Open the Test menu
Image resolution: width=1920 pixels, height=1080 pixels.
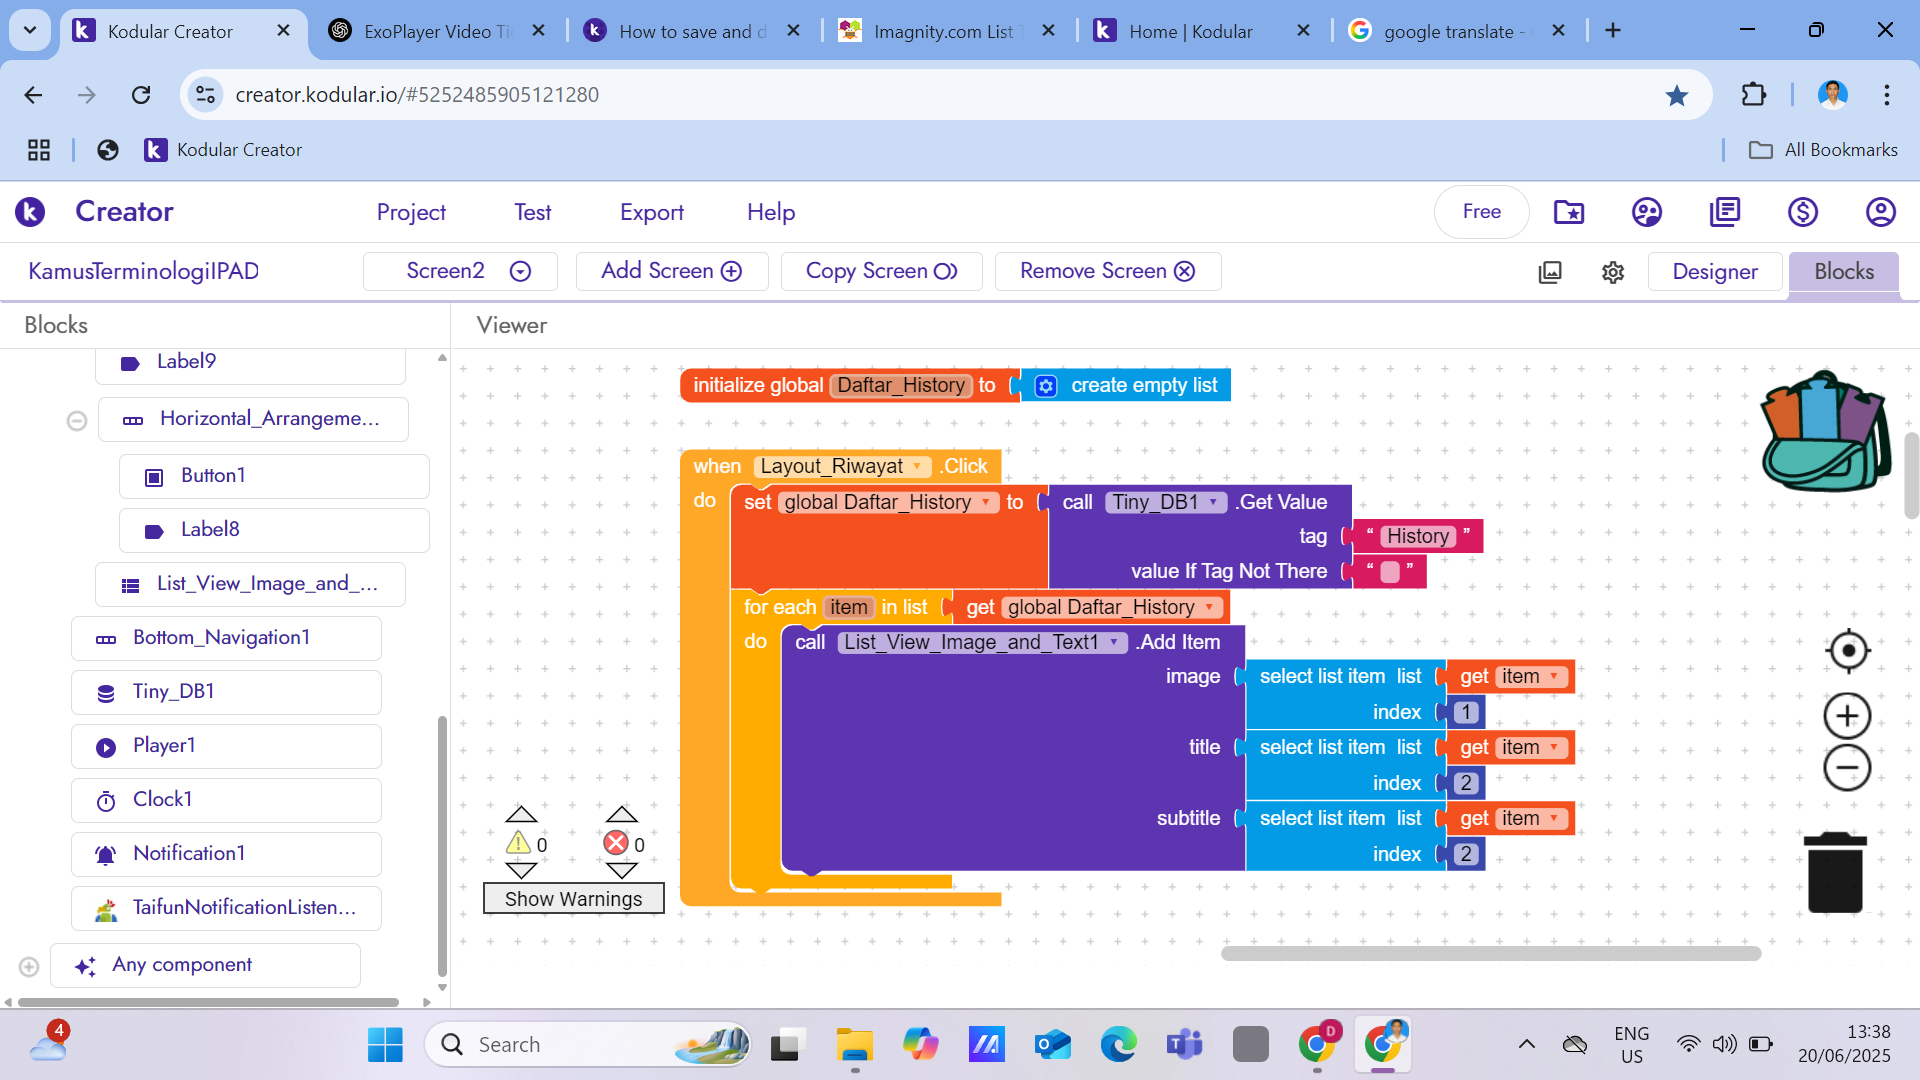click(533, 212)
